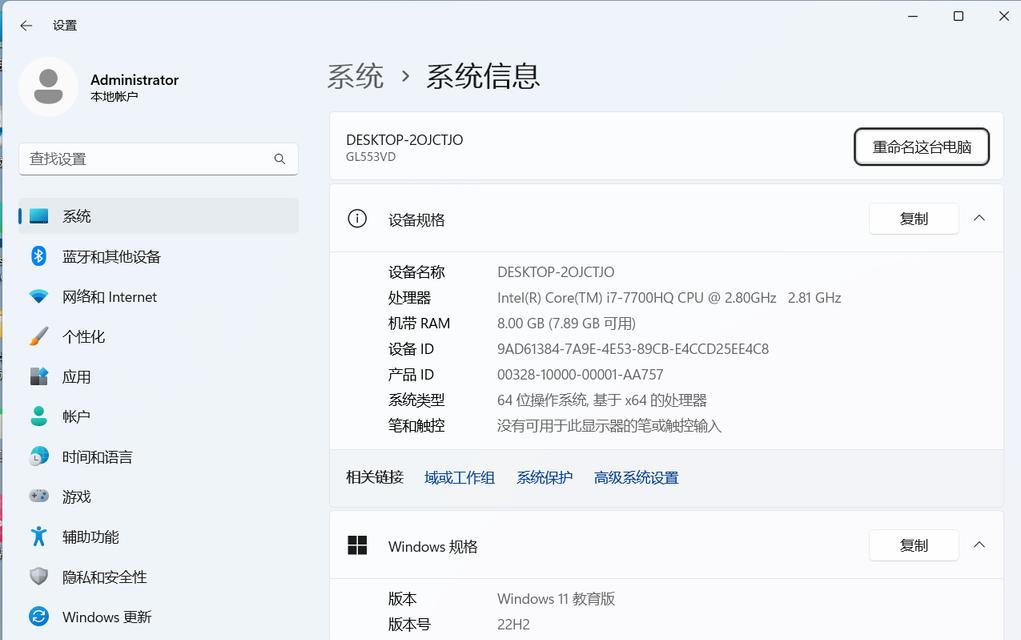Open 蓝牙和其他设备 settings
1021x640 pixels.
[159, 257]
